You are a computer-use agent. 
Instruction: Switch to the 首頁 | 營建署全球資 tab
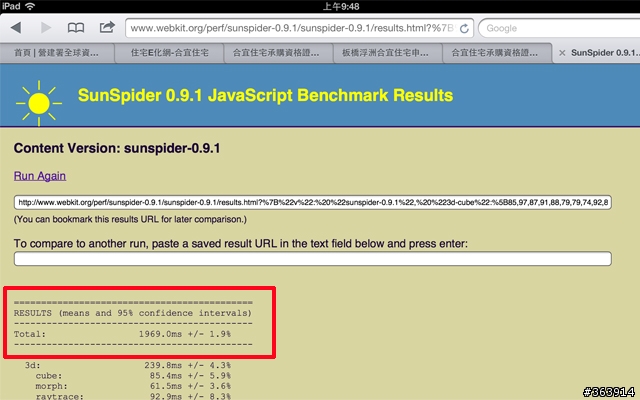pyautogui.click(x=57, y=53)
